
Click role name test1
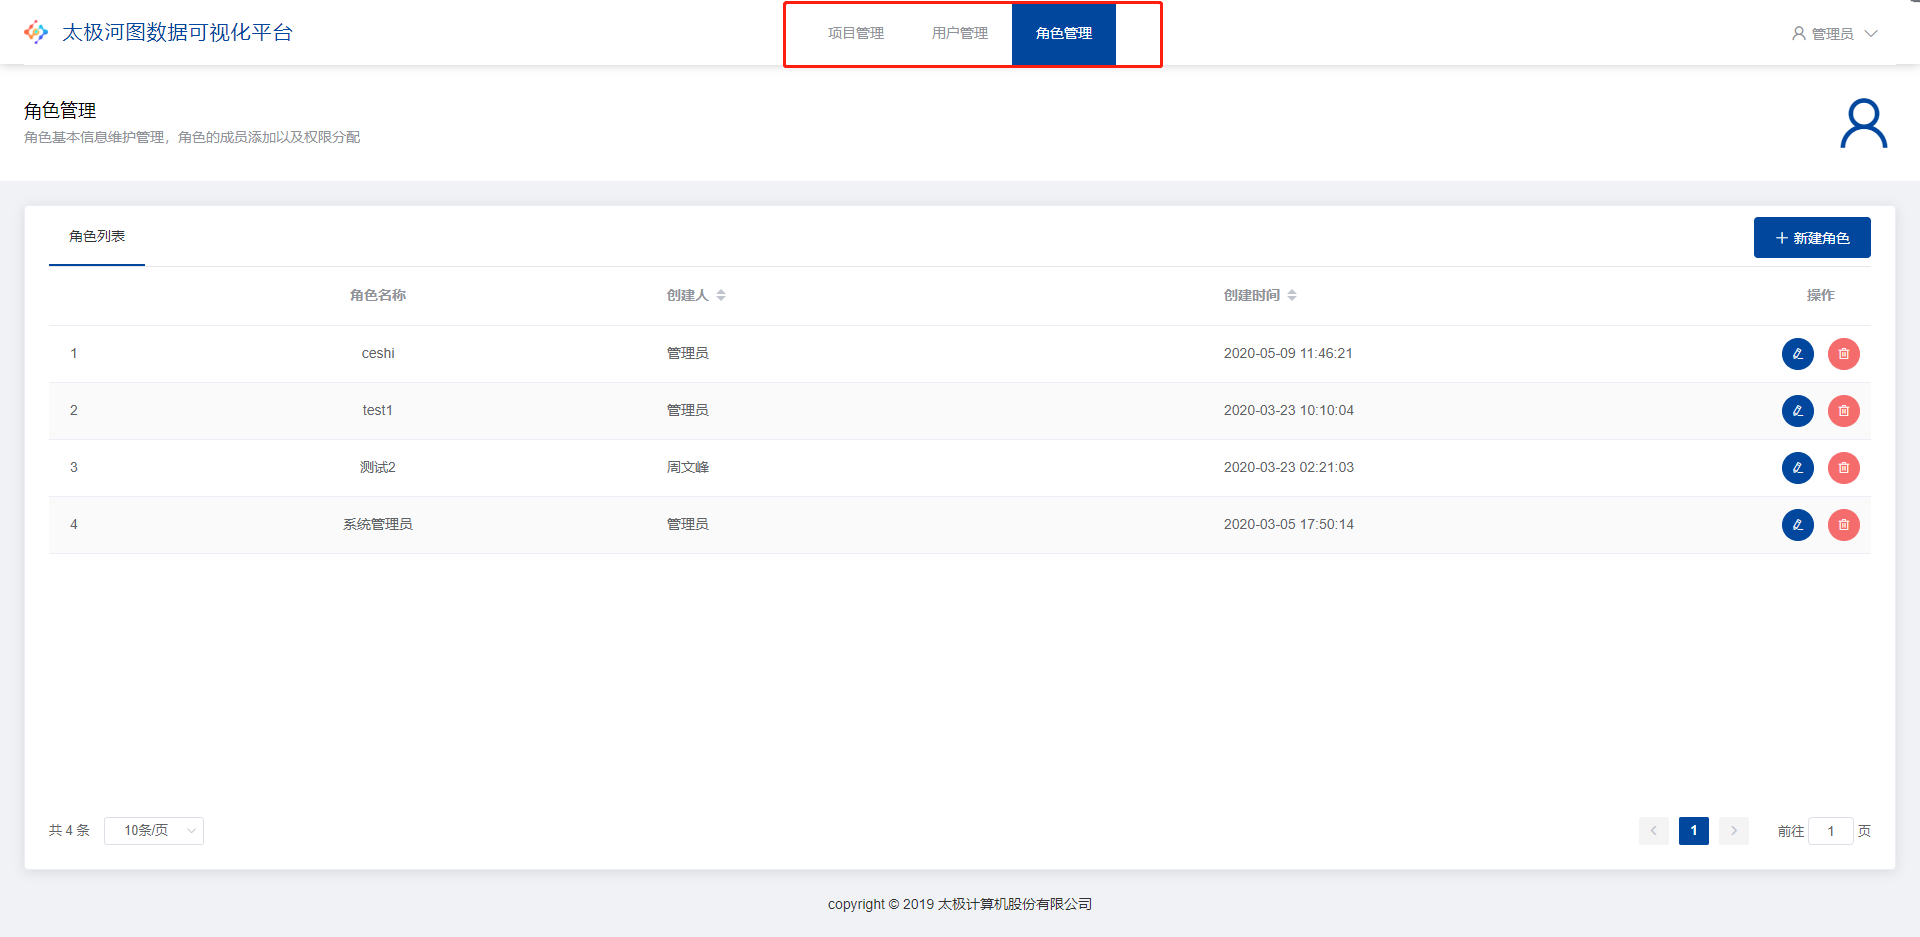click(x=378, y=411)
